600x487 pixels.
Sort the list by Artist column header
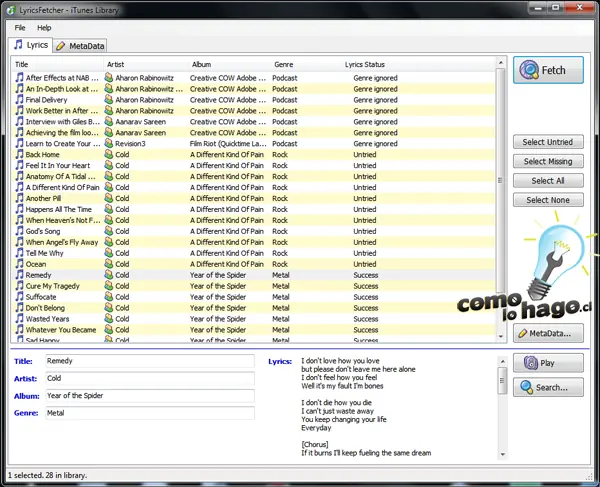pyautogui.click(x=146, y=64)
